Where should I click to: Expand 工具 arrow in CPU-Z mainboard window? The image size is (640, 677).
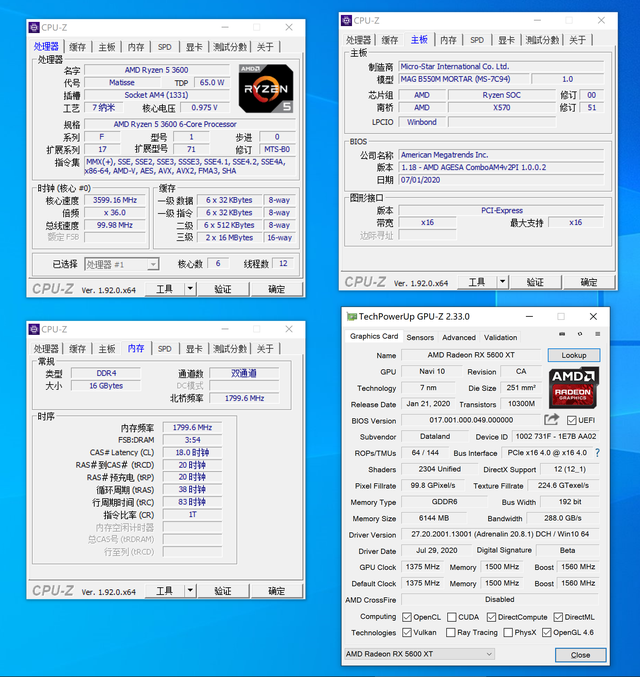(503, 282)
